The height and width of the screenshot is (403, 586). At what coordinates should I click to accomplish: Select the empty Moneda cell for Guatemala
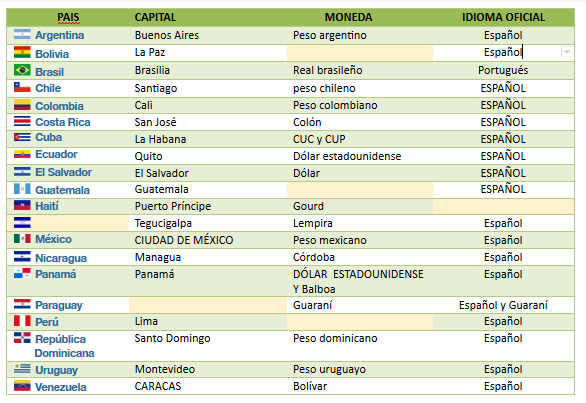pyautogui.click(x=360, y=190)
